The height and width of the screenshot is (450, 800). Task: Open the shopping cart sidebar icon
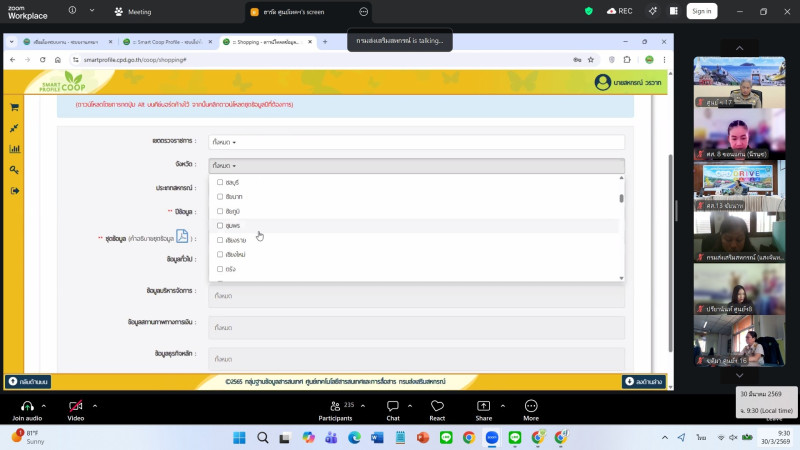tap(14, 108)
